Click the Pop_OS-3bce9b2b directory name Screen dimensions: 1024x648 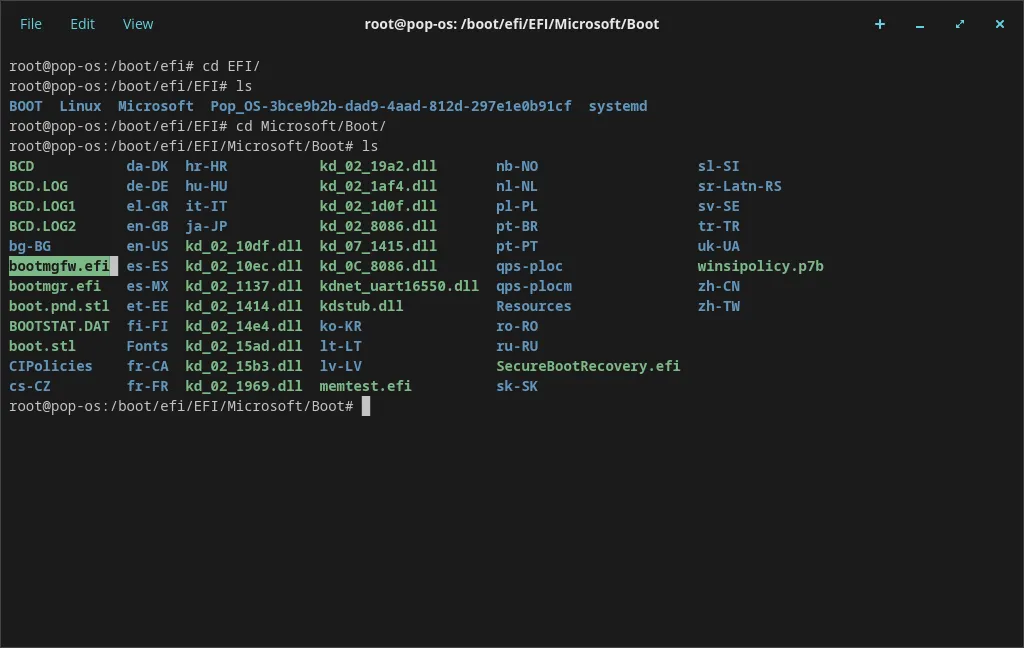click(391, 106)
